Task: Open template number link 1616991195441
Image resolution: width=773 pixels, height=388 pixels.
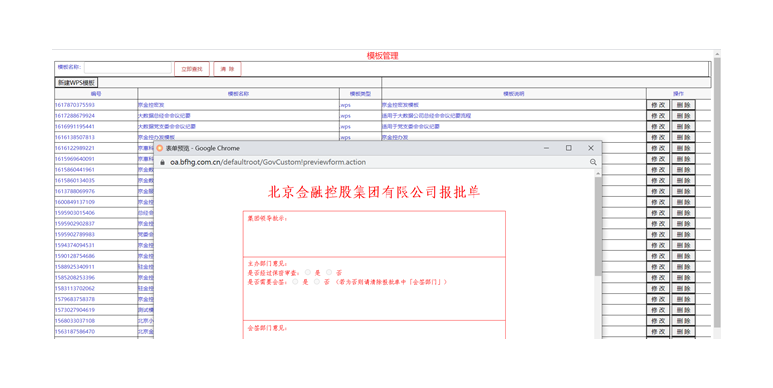Action: [74, 126]
